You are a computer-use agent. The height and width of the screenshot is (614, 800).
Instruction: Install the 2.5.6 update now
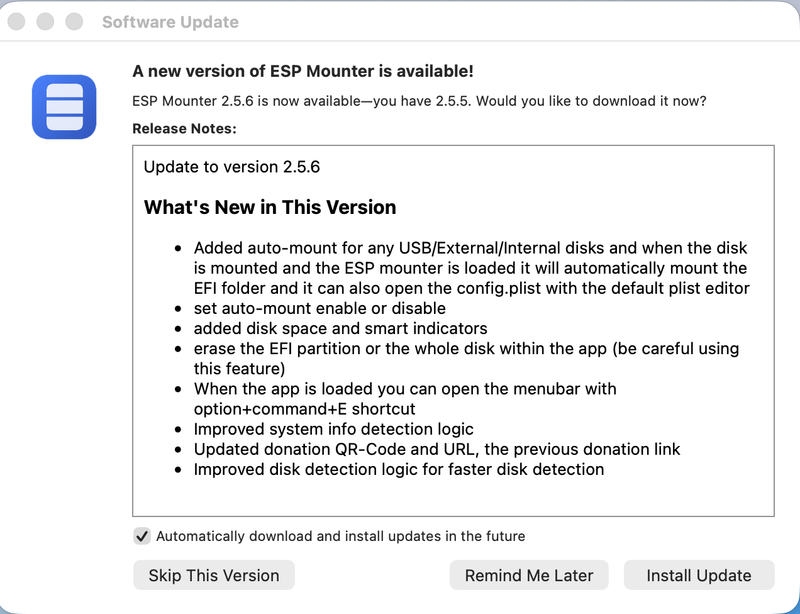point(699,575)
